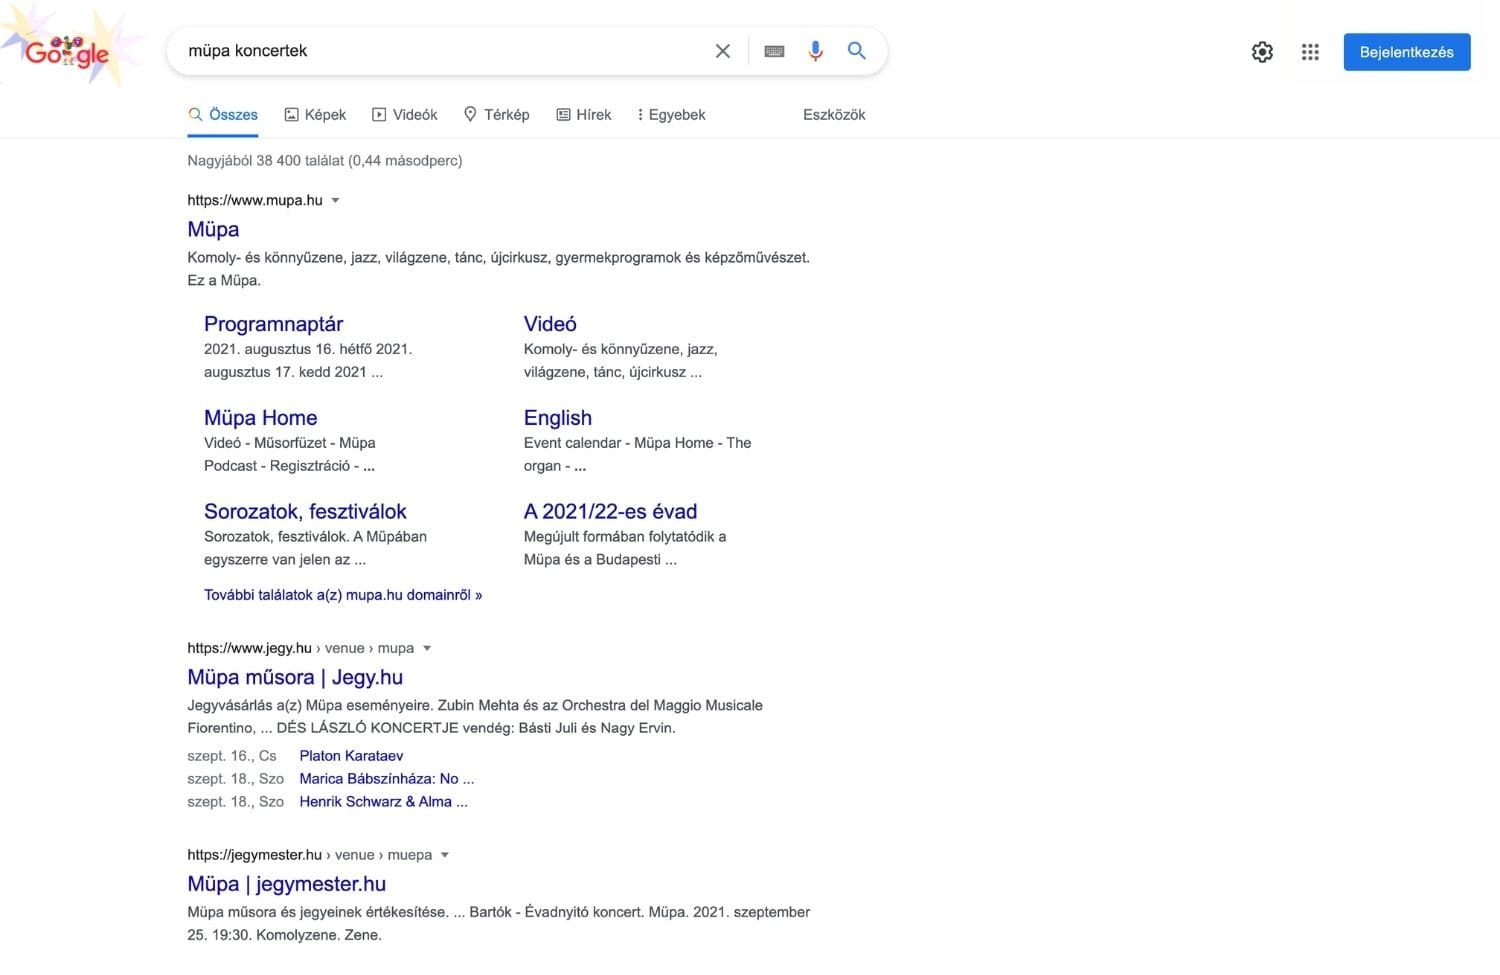Viewport: 1500px width, 975px height.
Task: Click the Térkép tab location pin icon
Action: [x=470, y=115]
